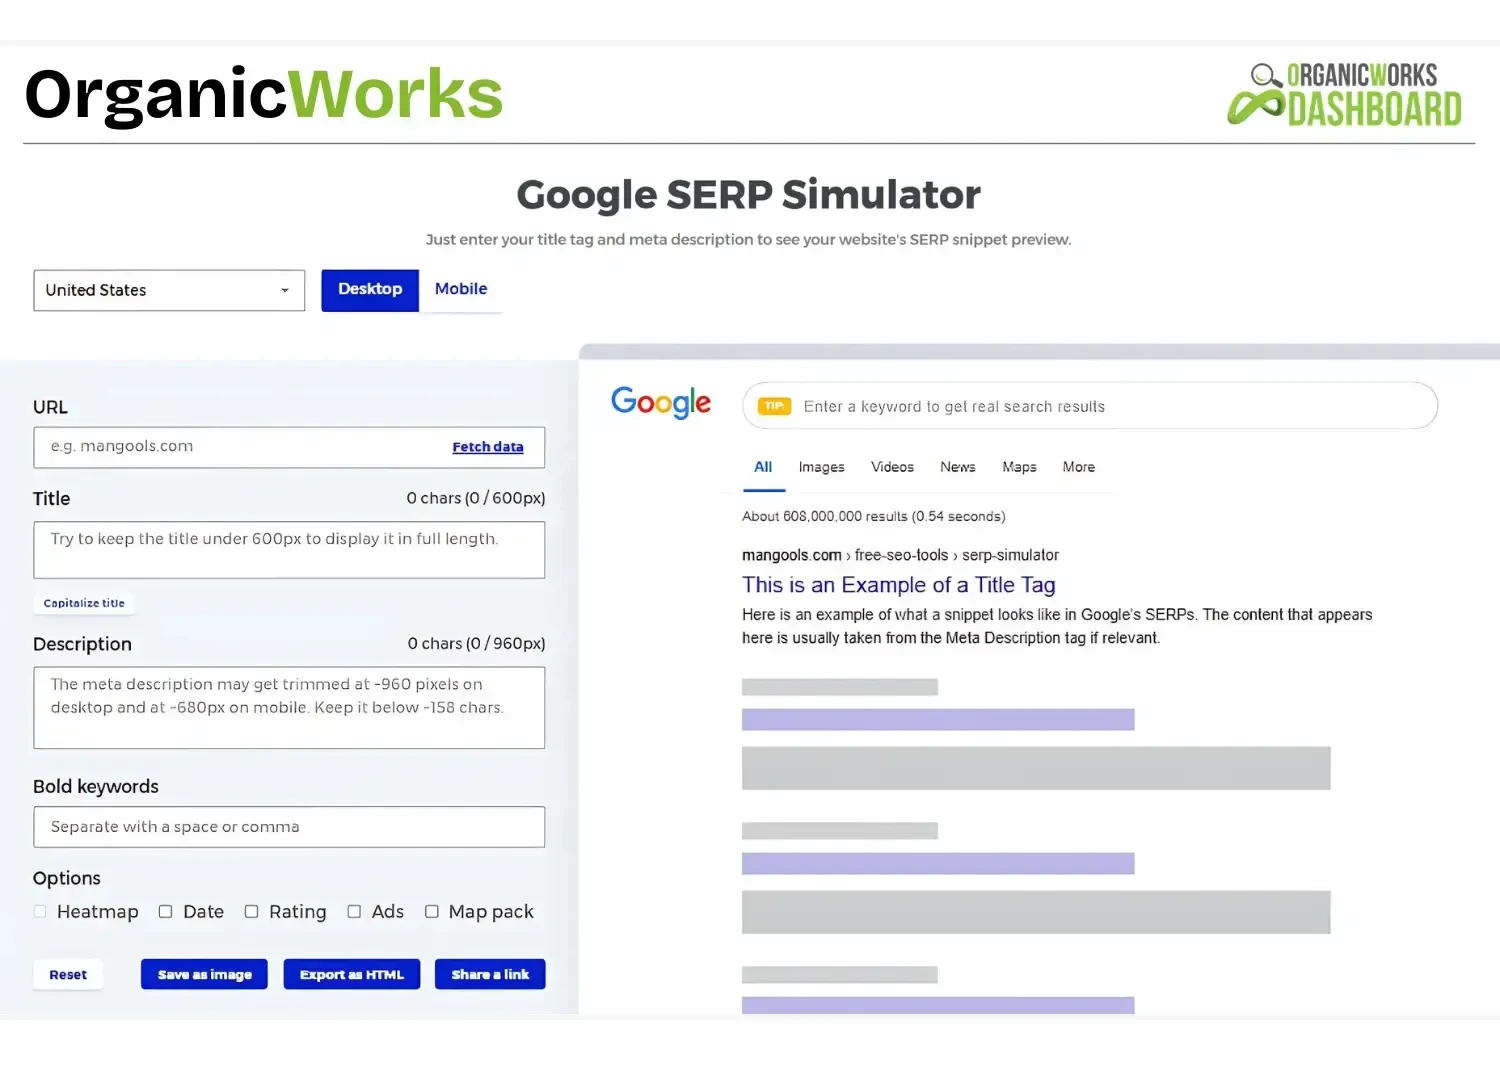Open the United States country dropdown
The width and height of the screenshot is (1500, 1084).
(x=169, y=290)
